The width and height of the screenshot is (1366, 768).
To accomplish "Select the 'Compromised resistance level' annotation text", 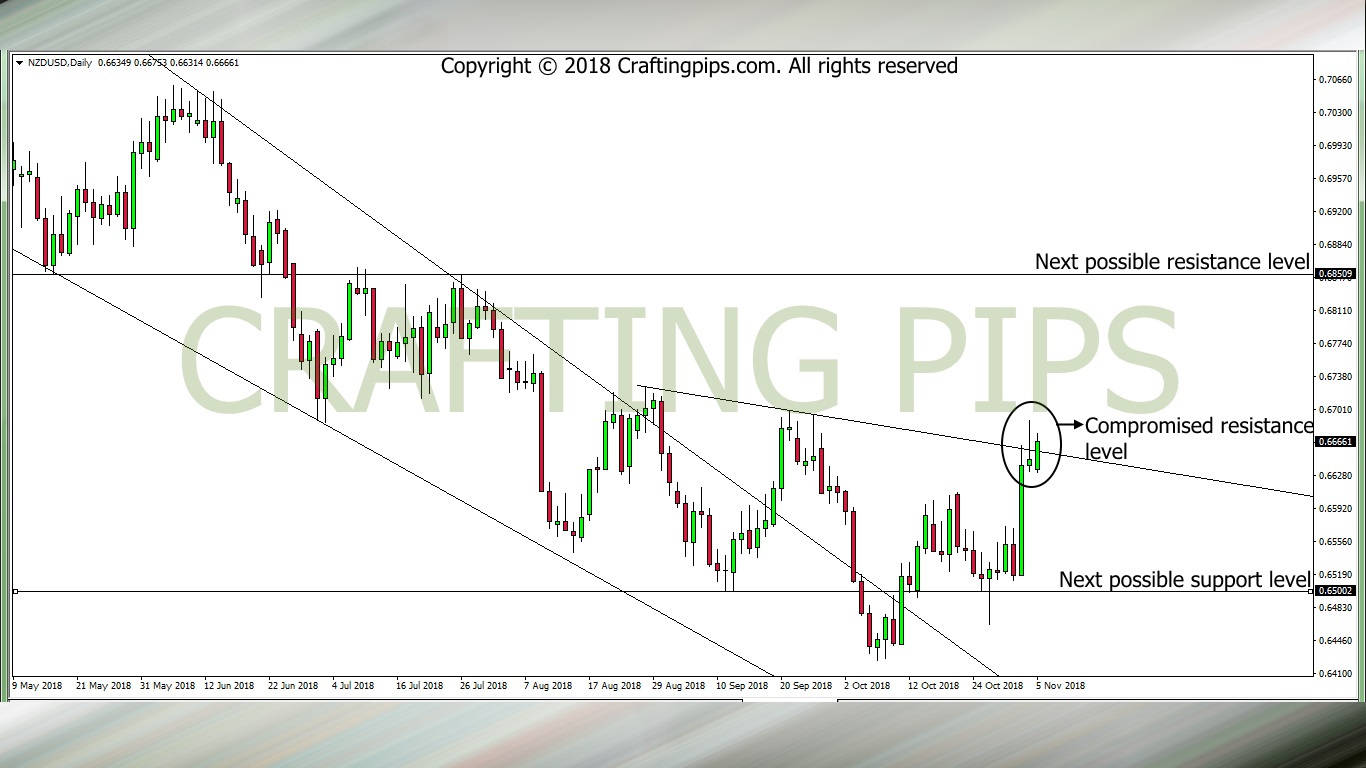I will [1198, 439].
